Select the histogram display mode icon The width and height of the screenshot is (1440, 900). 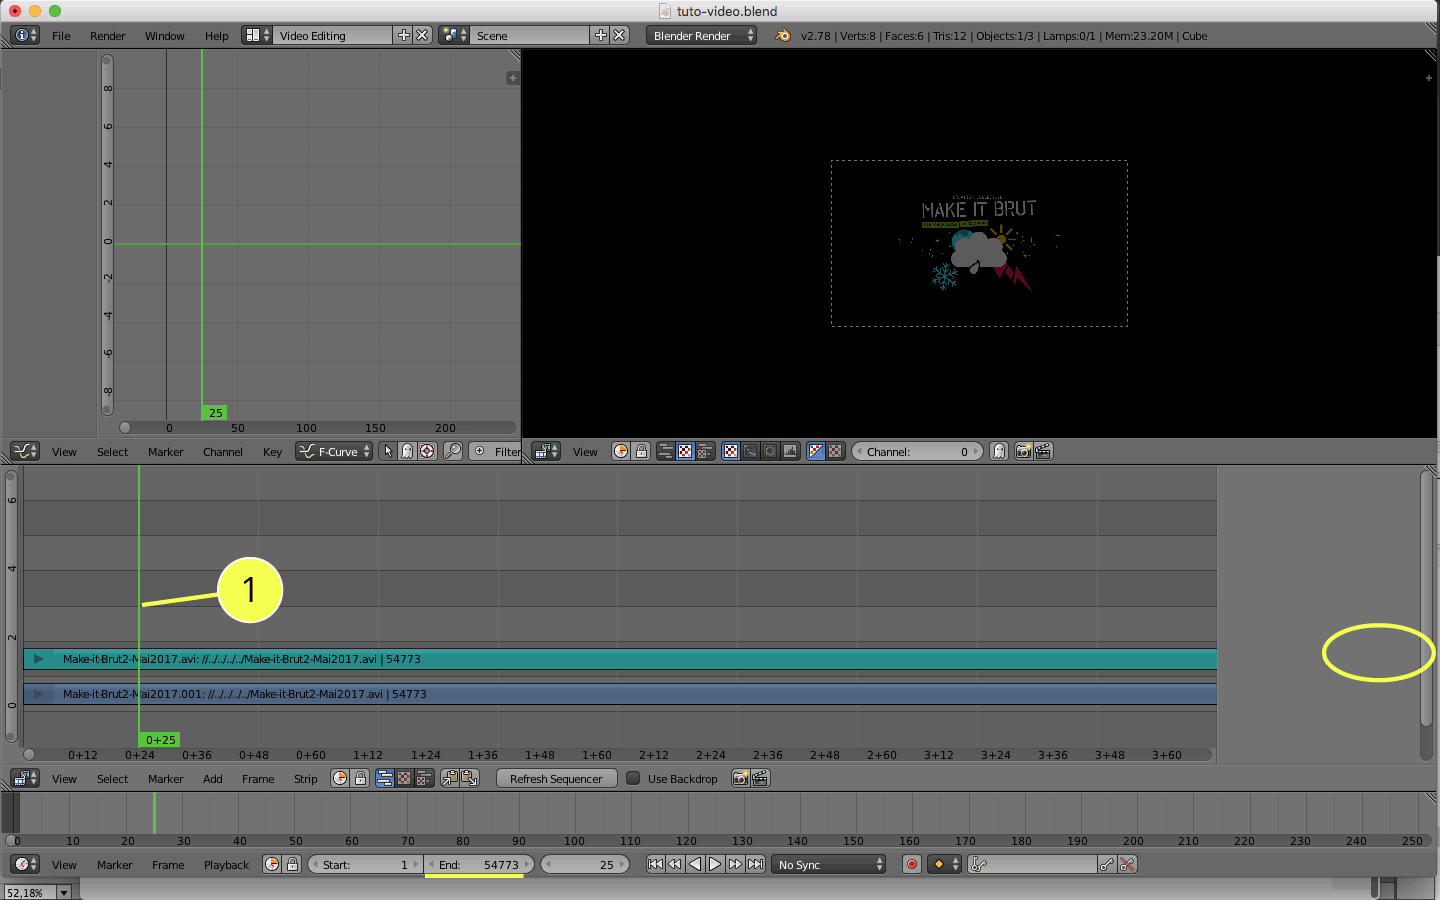(789, 451)
